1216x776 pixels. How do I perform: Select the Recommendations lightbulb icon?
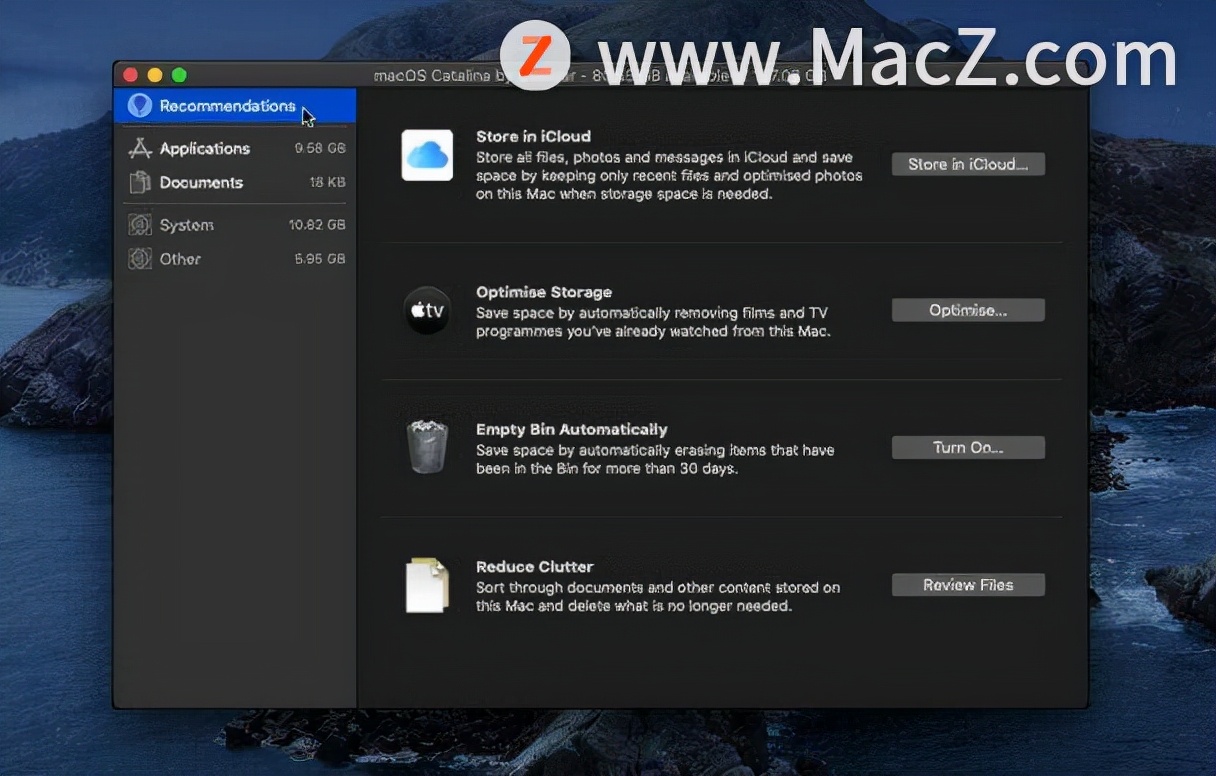pyautogui.click(x=139, y=105)
